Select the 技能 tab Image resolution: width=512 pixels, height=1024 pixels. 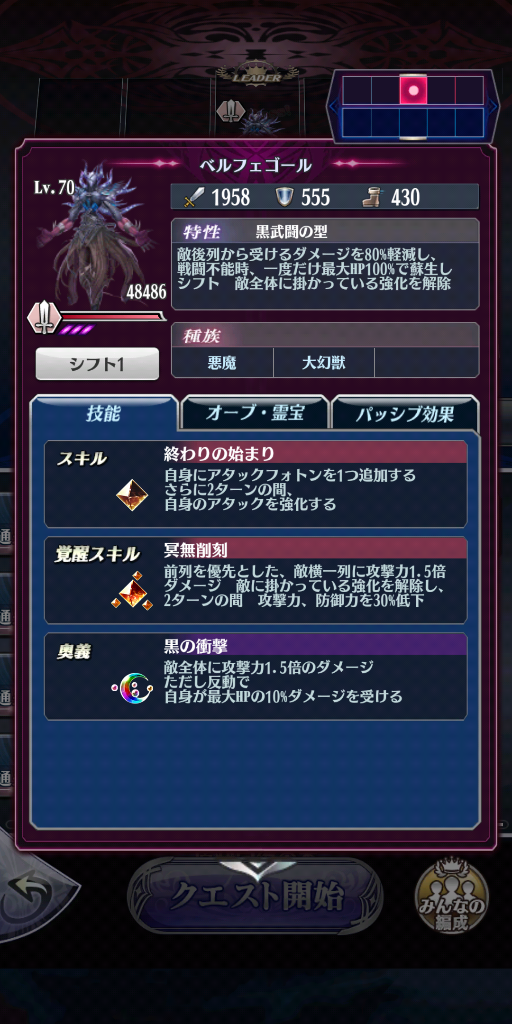[104, 413]
